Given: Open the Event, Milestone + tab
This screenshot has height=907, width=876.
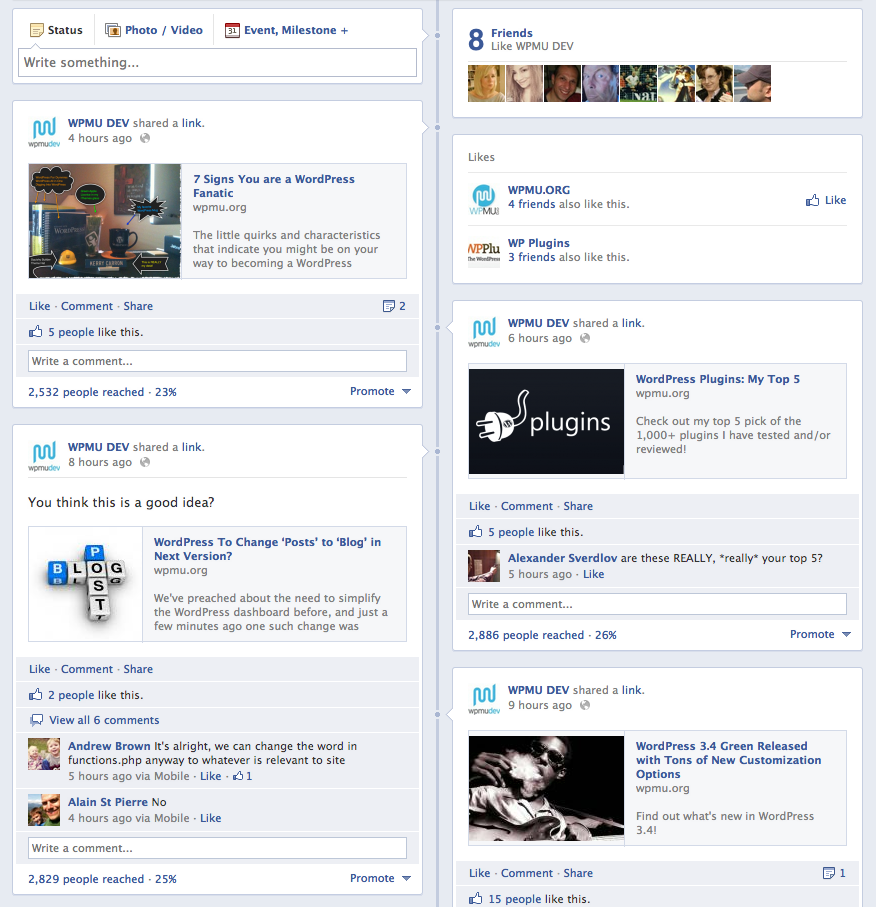Looking at the screenshot, I should click(286, 30).
